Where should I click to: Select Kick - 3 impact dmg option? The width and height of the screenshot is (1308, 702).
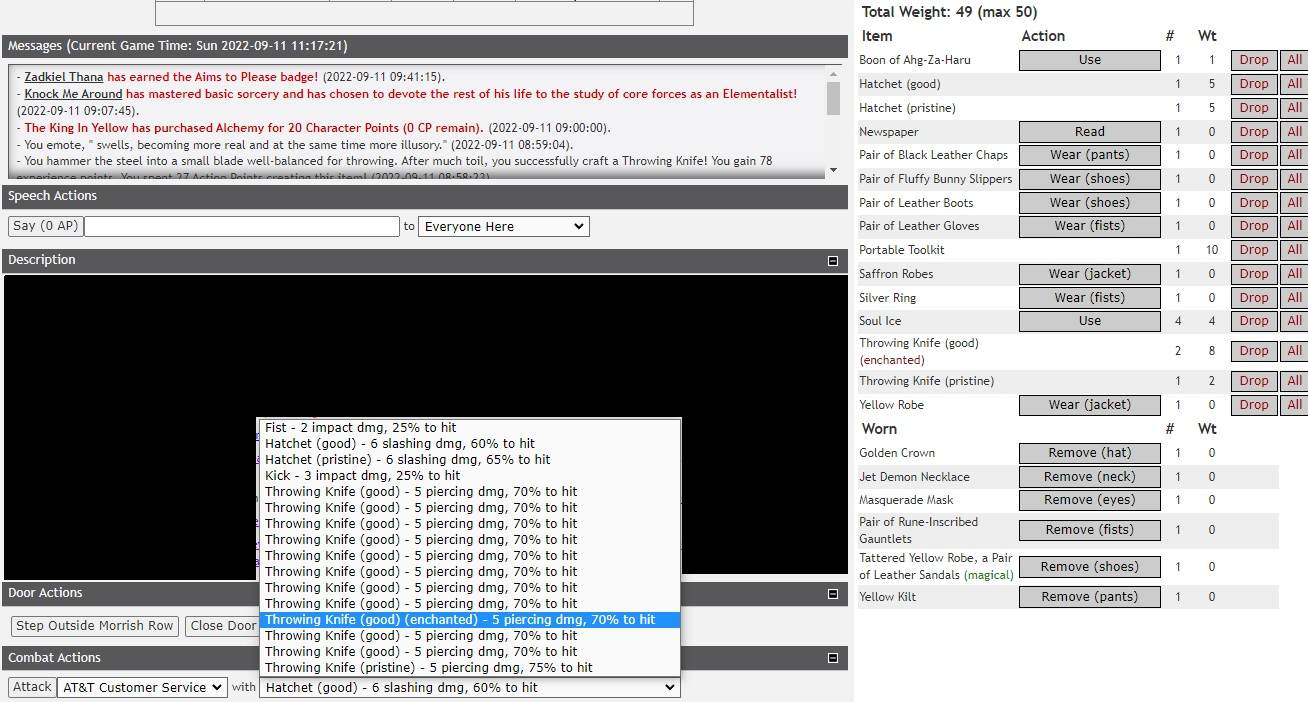[x=469, y=476]
